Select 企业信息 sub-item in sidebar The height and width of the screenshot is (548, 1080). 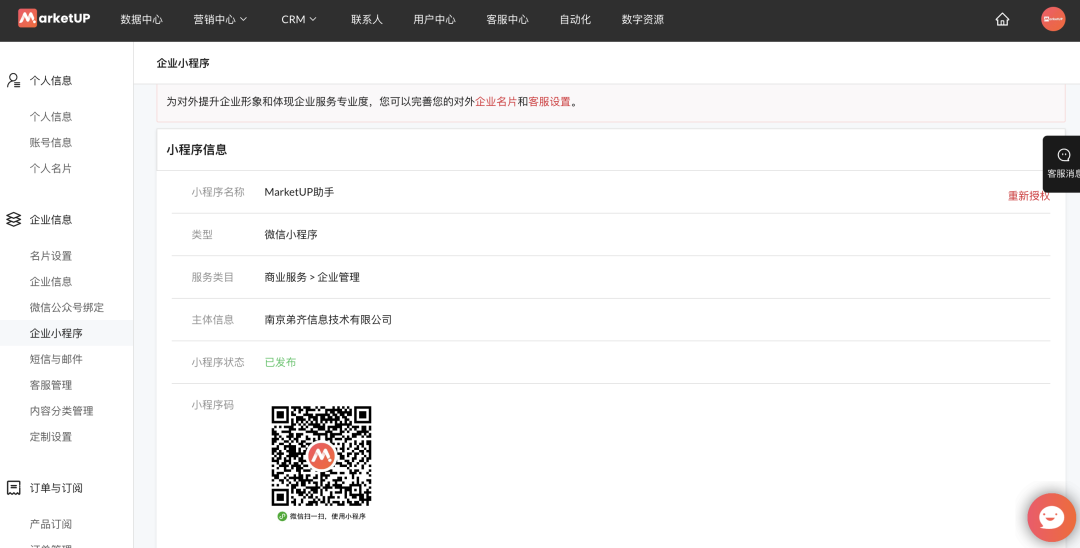[51, 282]
